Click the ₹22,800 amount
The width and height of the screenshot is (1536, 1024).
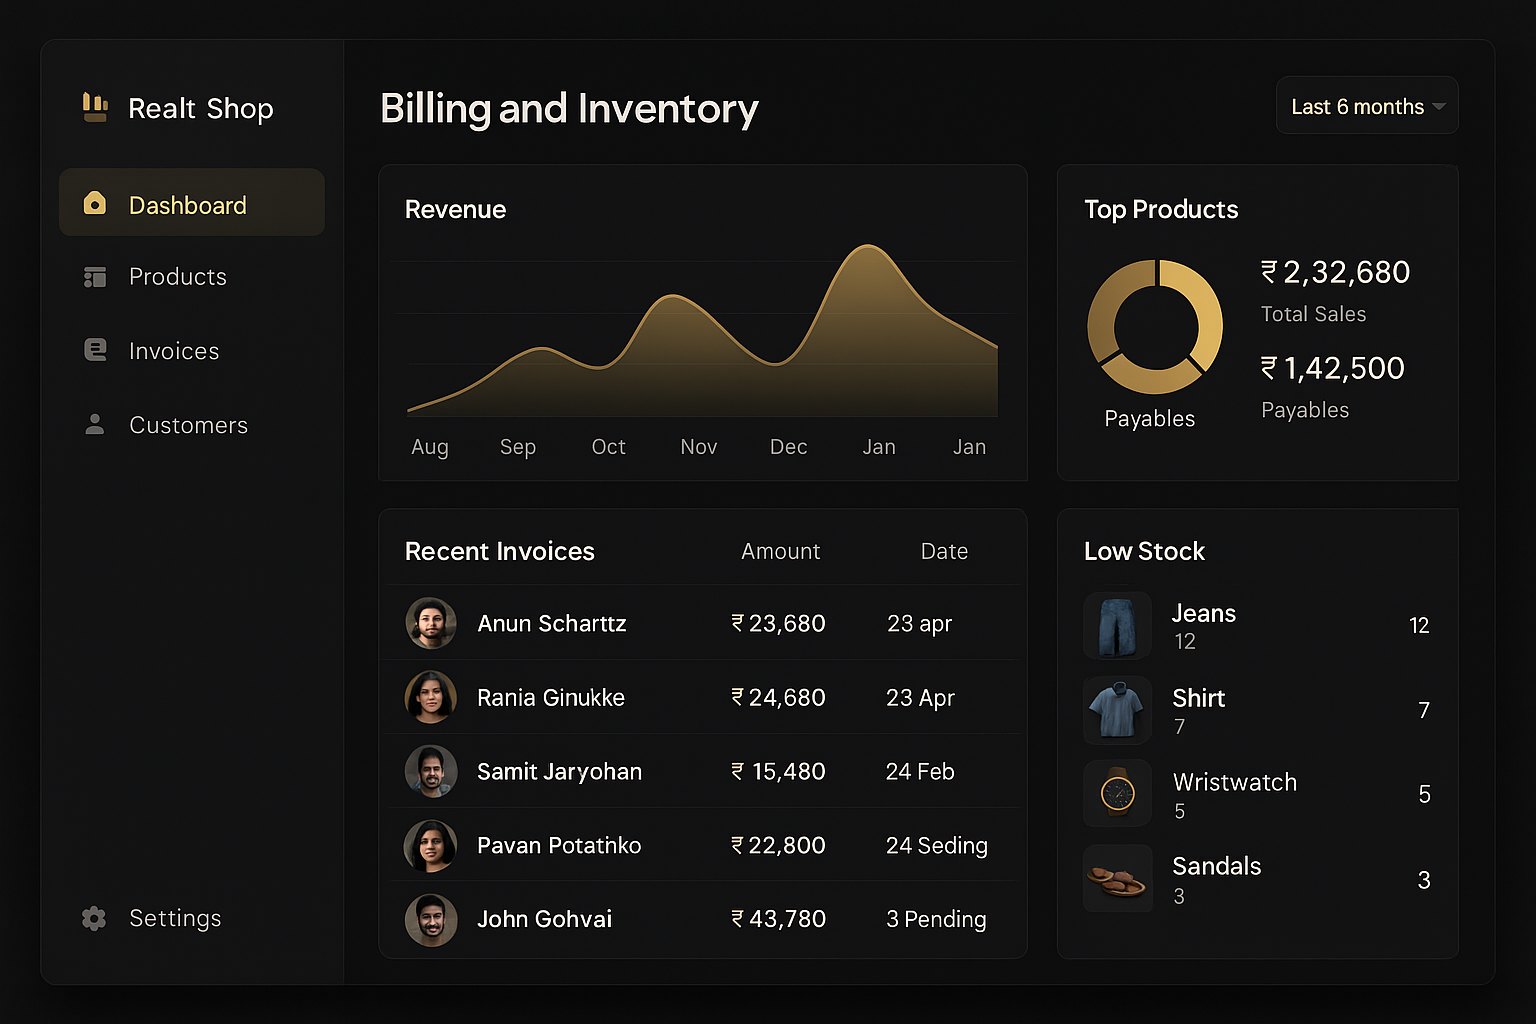[778, 845]
